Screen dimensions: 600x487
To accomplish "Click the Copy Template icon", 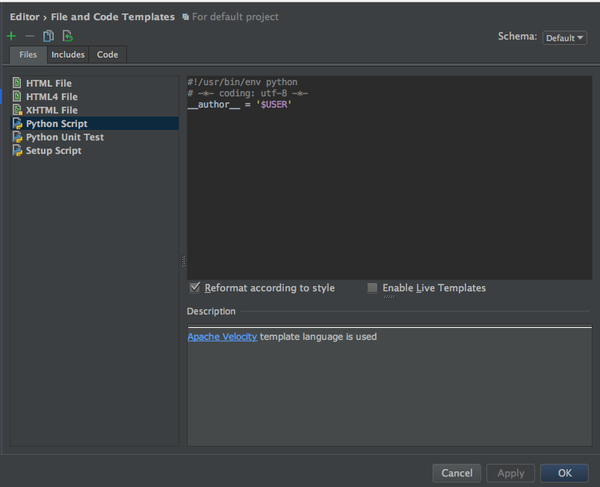I will coord(48,36).
